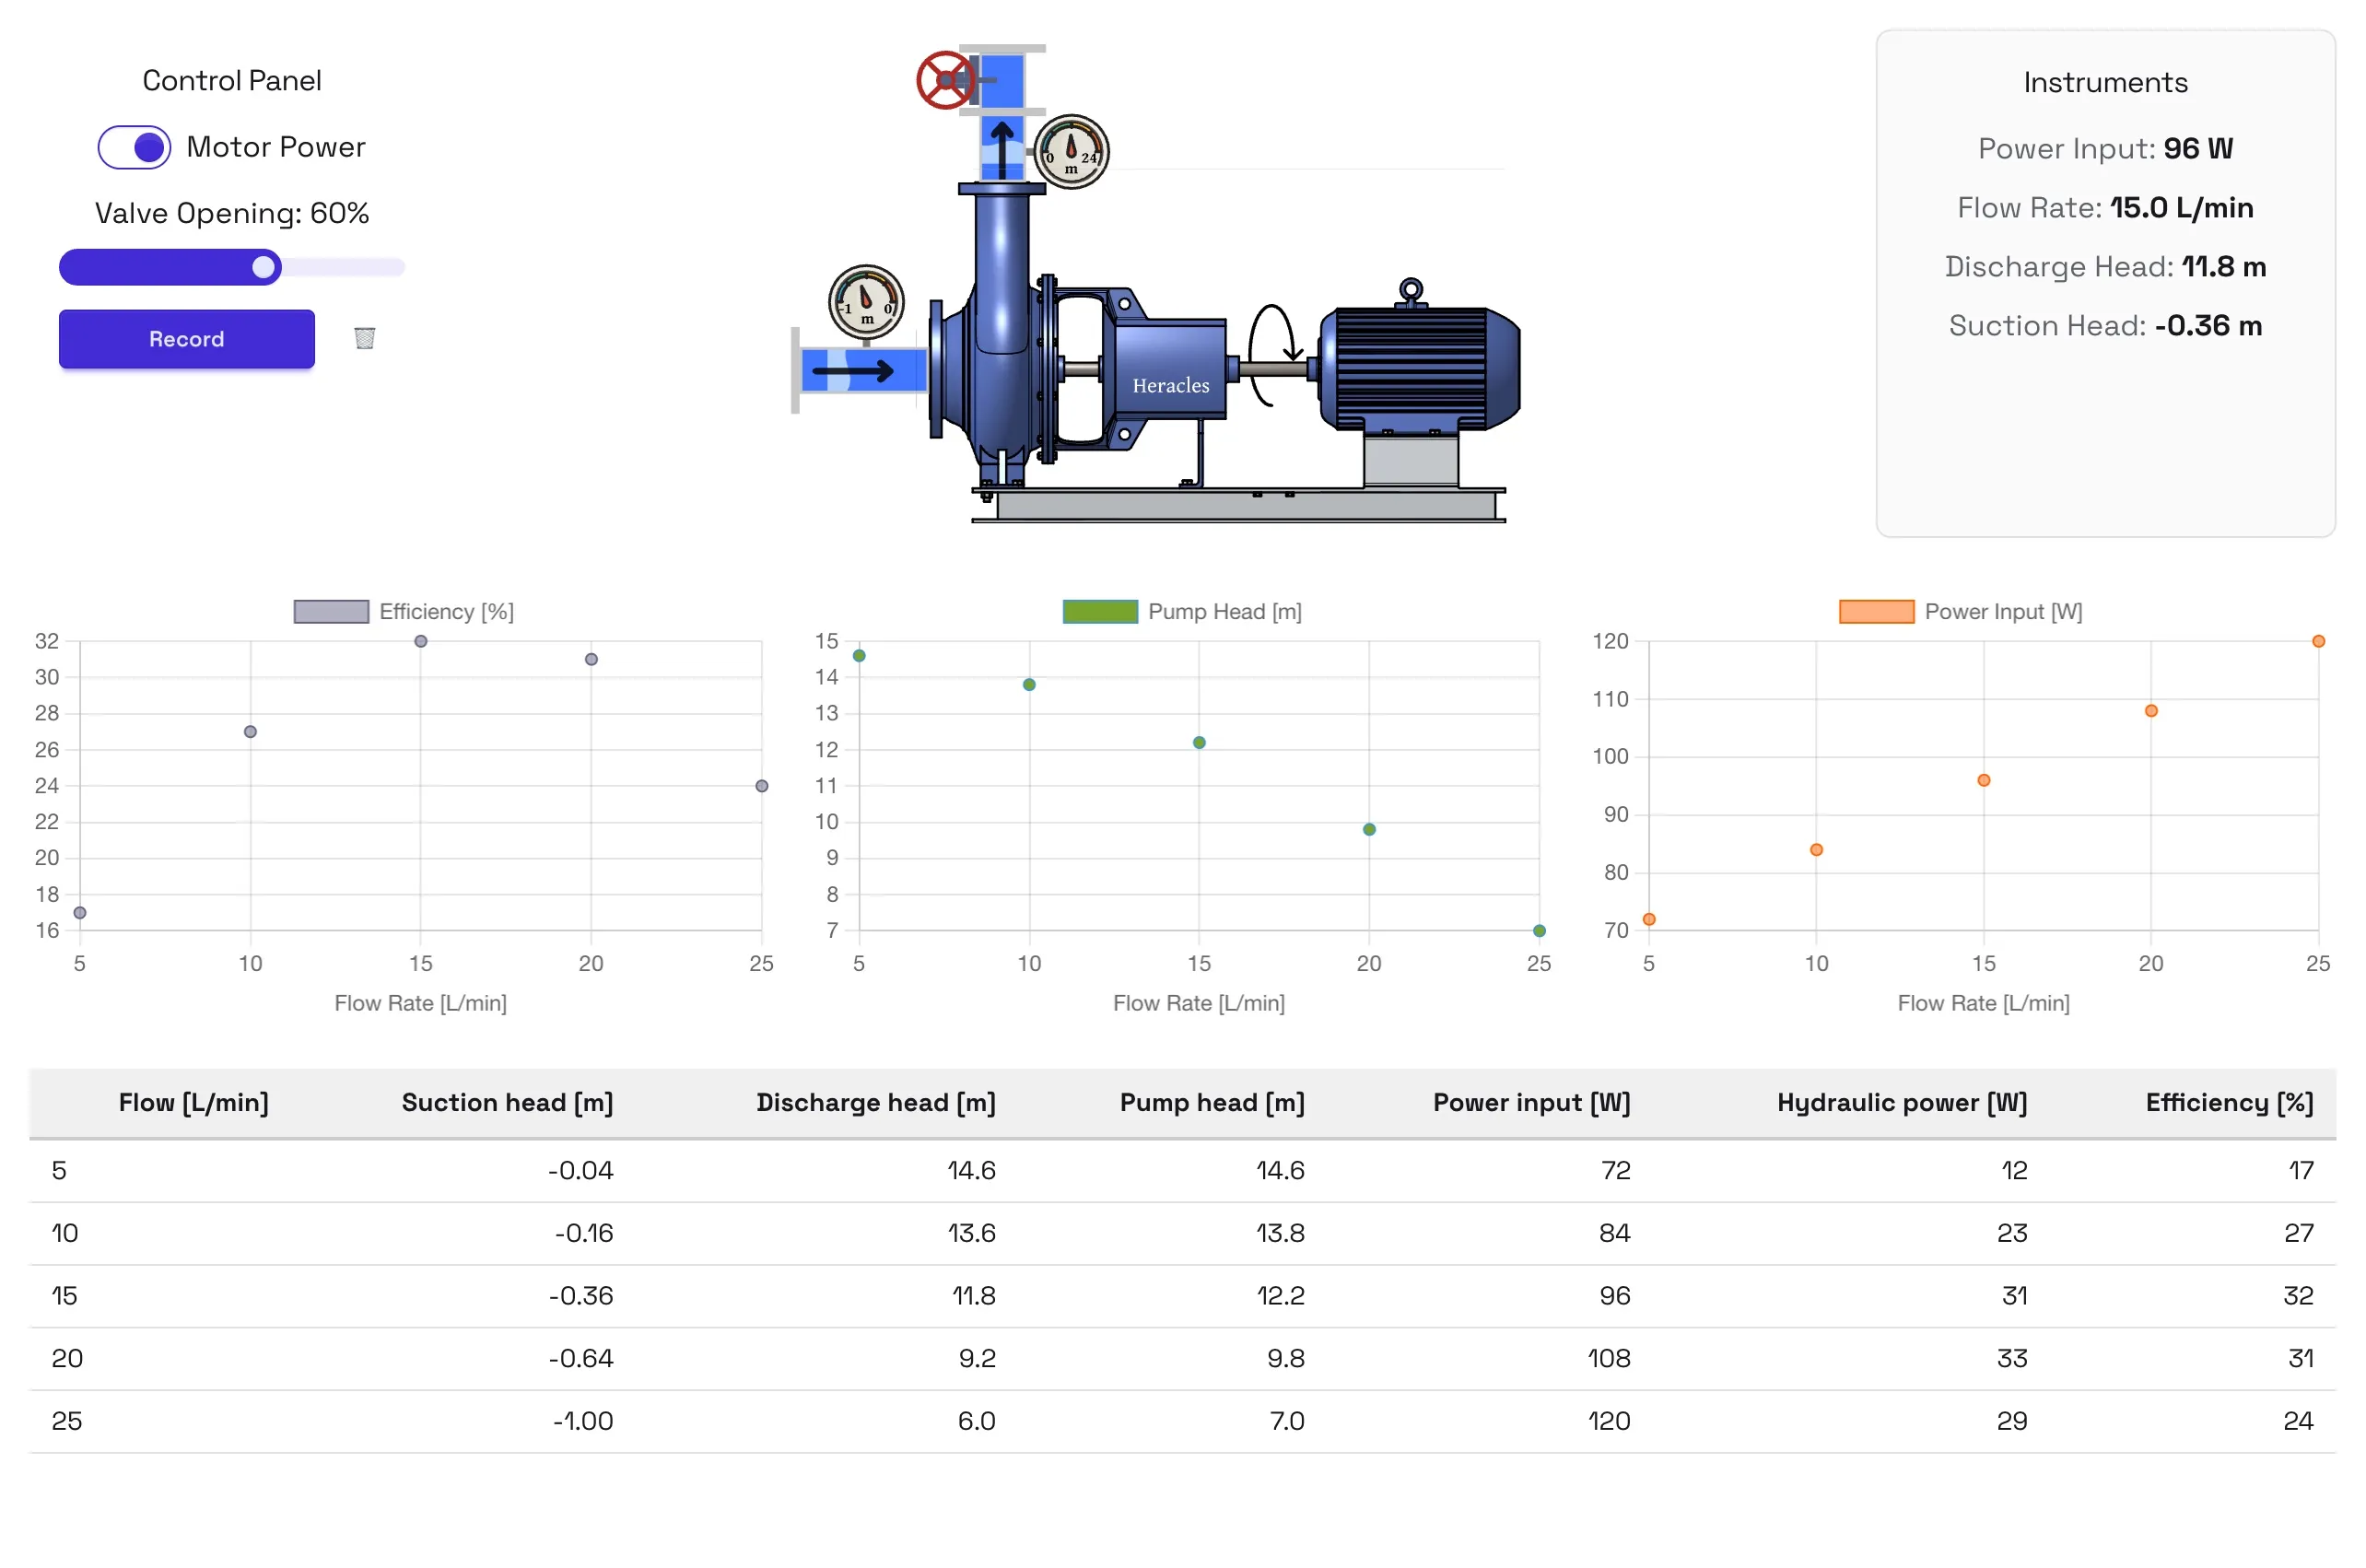Click the Suction Head -0.36 m reading
Screen dimensions: 2366x1568
click(2105, 326)
